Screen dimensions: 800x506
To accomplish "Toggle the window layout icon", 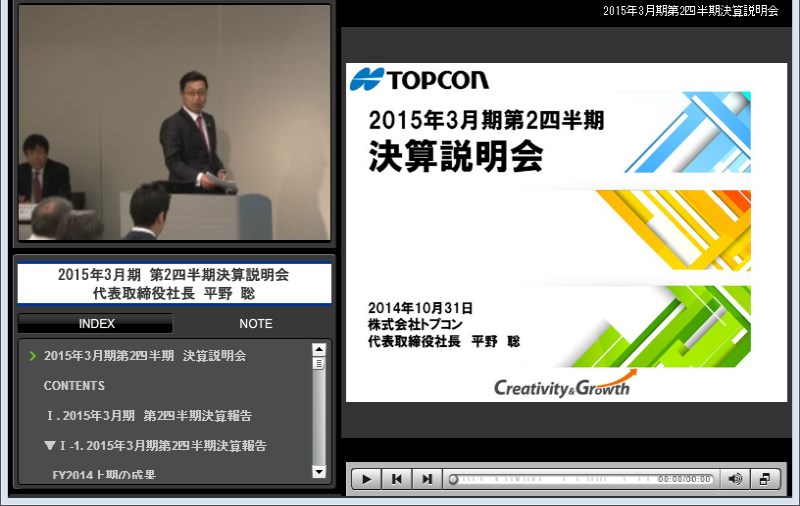I will tap(765, 479).
